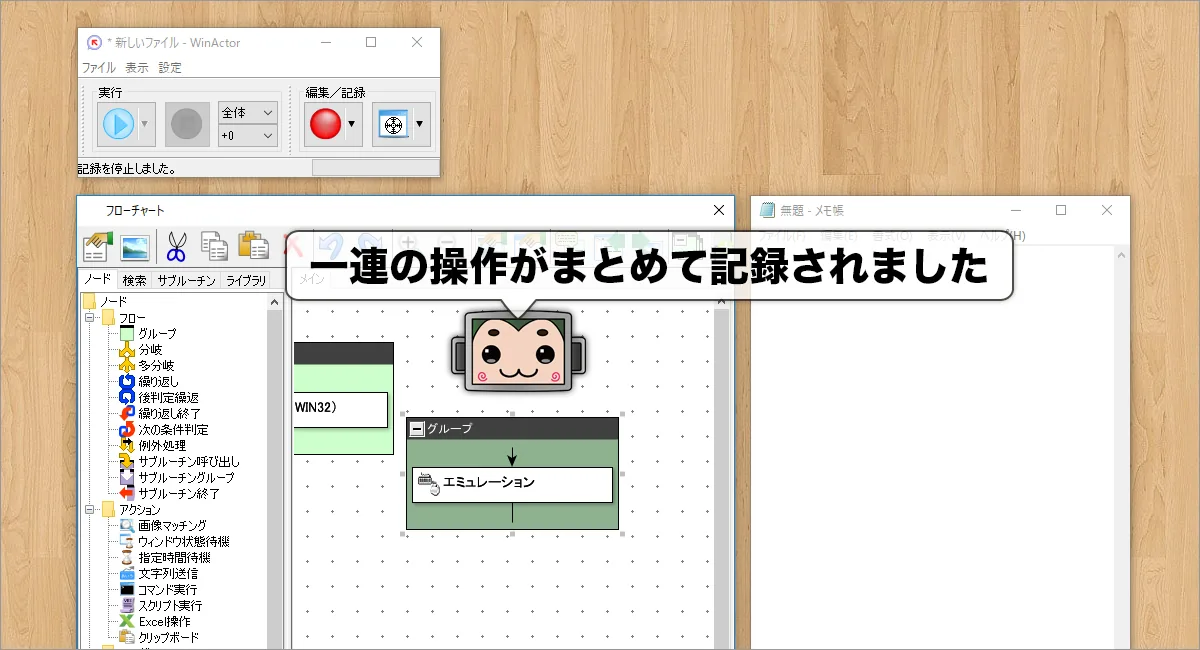Click the grey stop execution button

[187, 124]
